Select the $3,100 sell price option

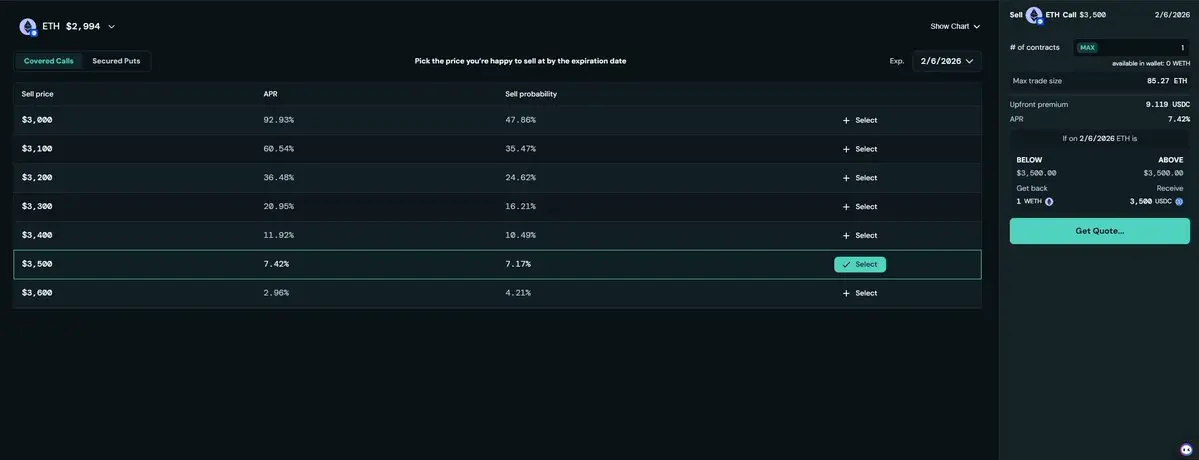[x=860, y=149]
